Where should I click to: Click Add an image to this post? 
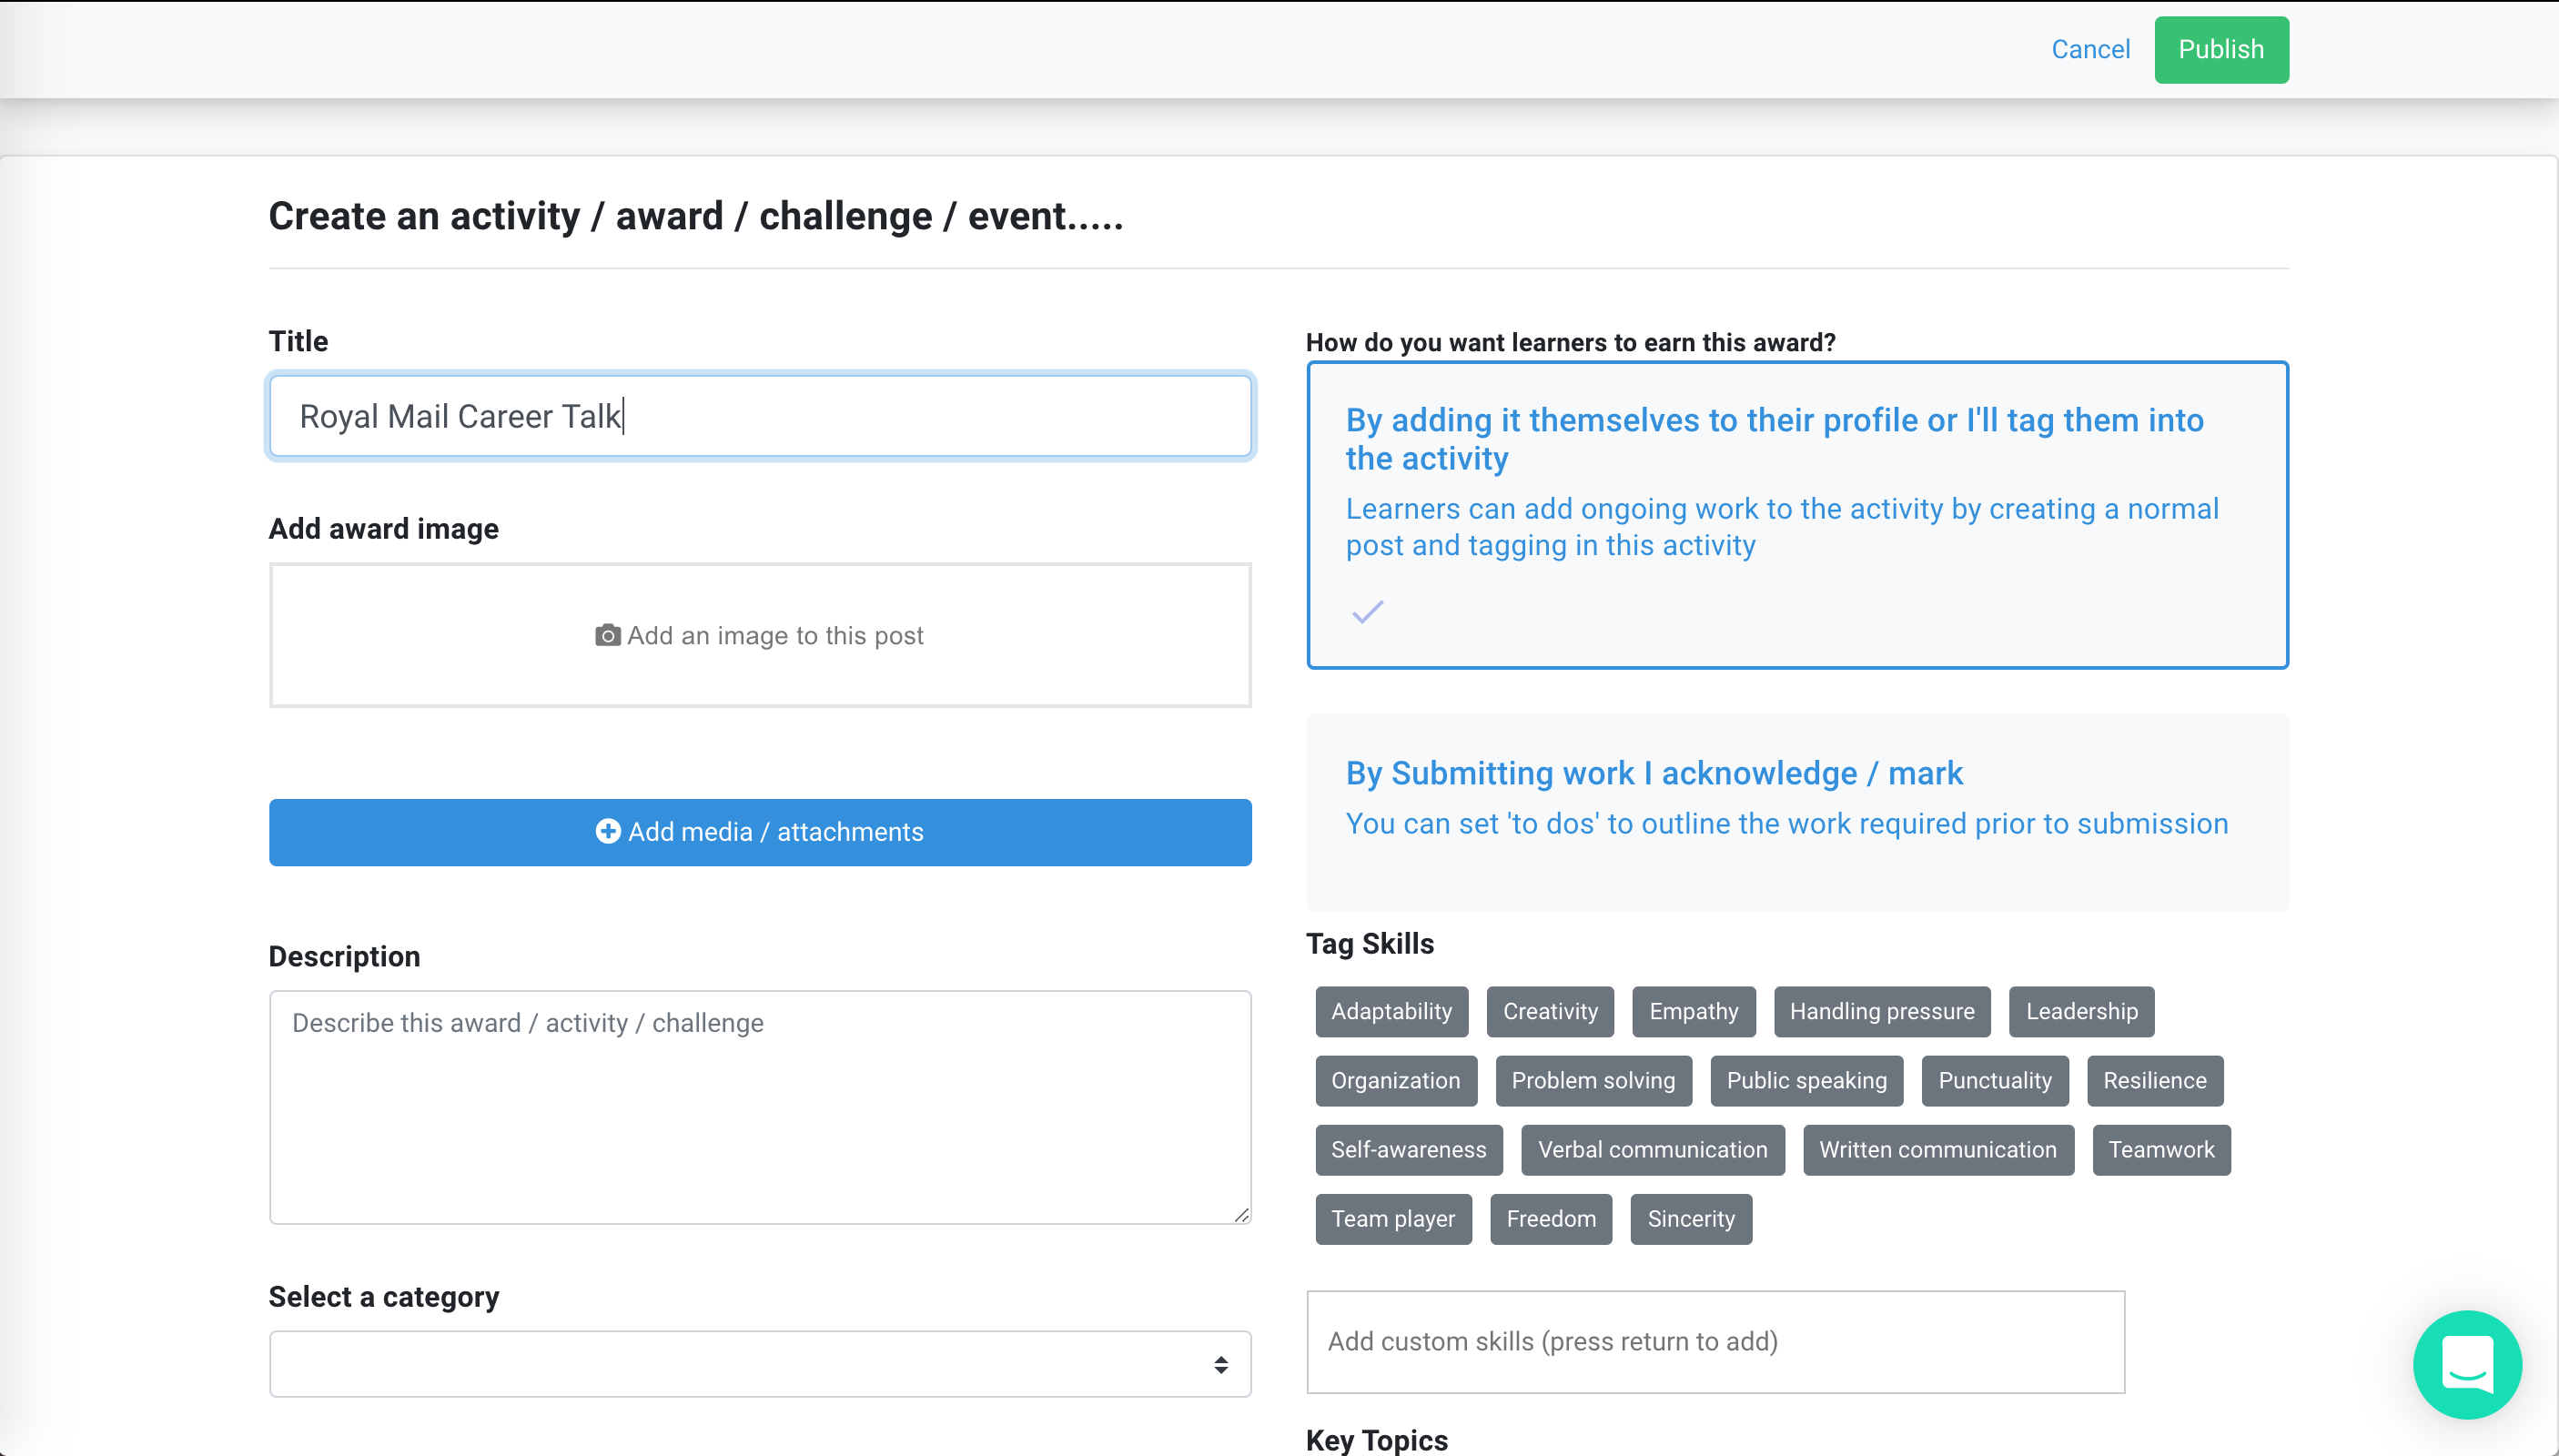(x=759, y=635)
